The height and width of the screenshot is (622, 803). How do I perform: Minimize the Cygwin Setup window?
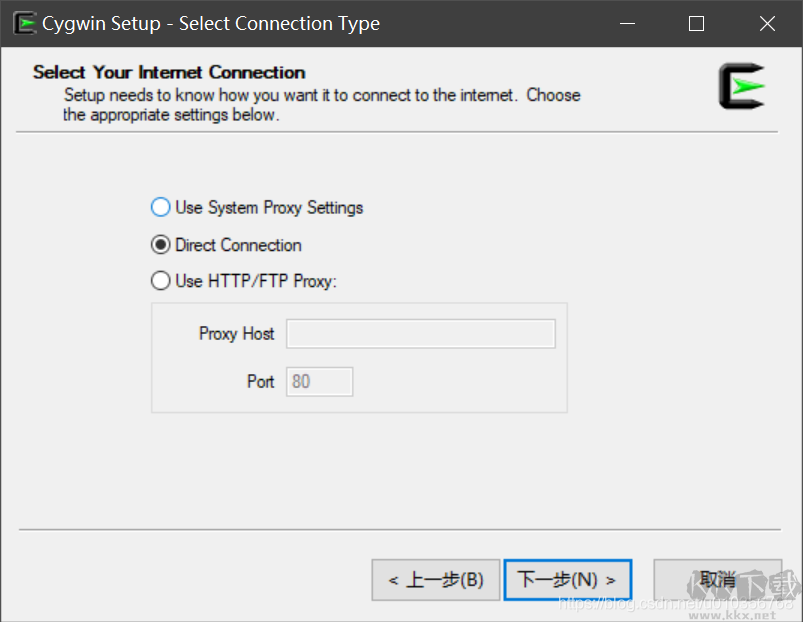coord(627,22)
